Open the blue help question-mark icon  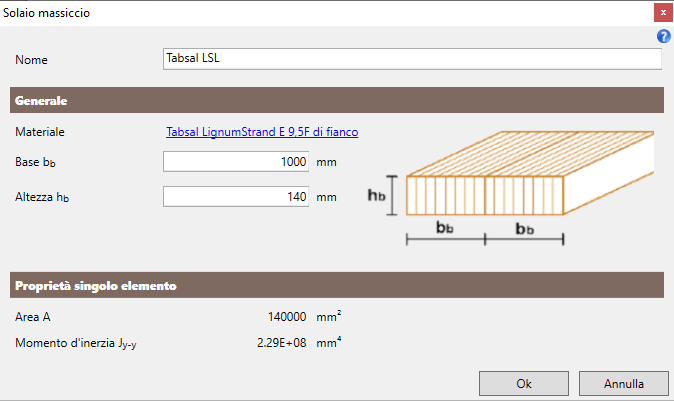click(x=663, y=37)
